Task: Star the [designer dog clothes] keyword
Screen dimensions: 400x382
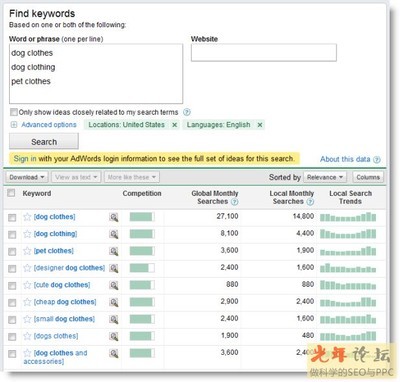Action: click(x=27, y=268)
